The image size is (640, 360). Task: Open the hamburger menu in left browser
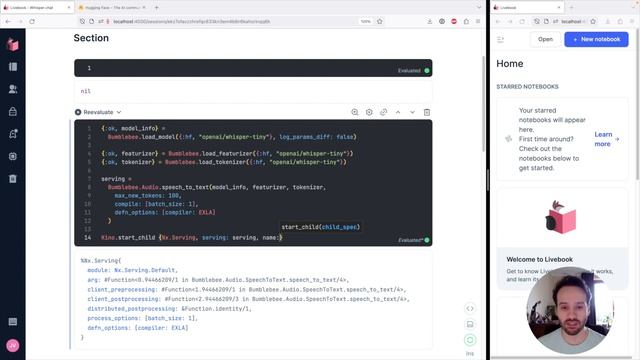pos(478,21)
